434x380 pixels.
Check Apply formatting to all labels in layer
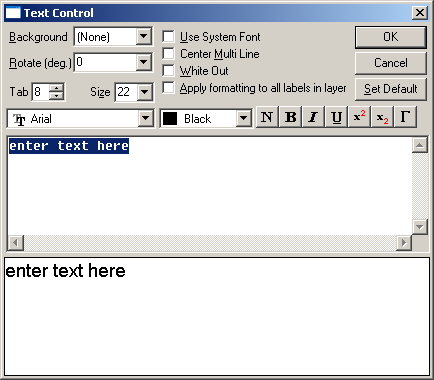tap(168, 88)
